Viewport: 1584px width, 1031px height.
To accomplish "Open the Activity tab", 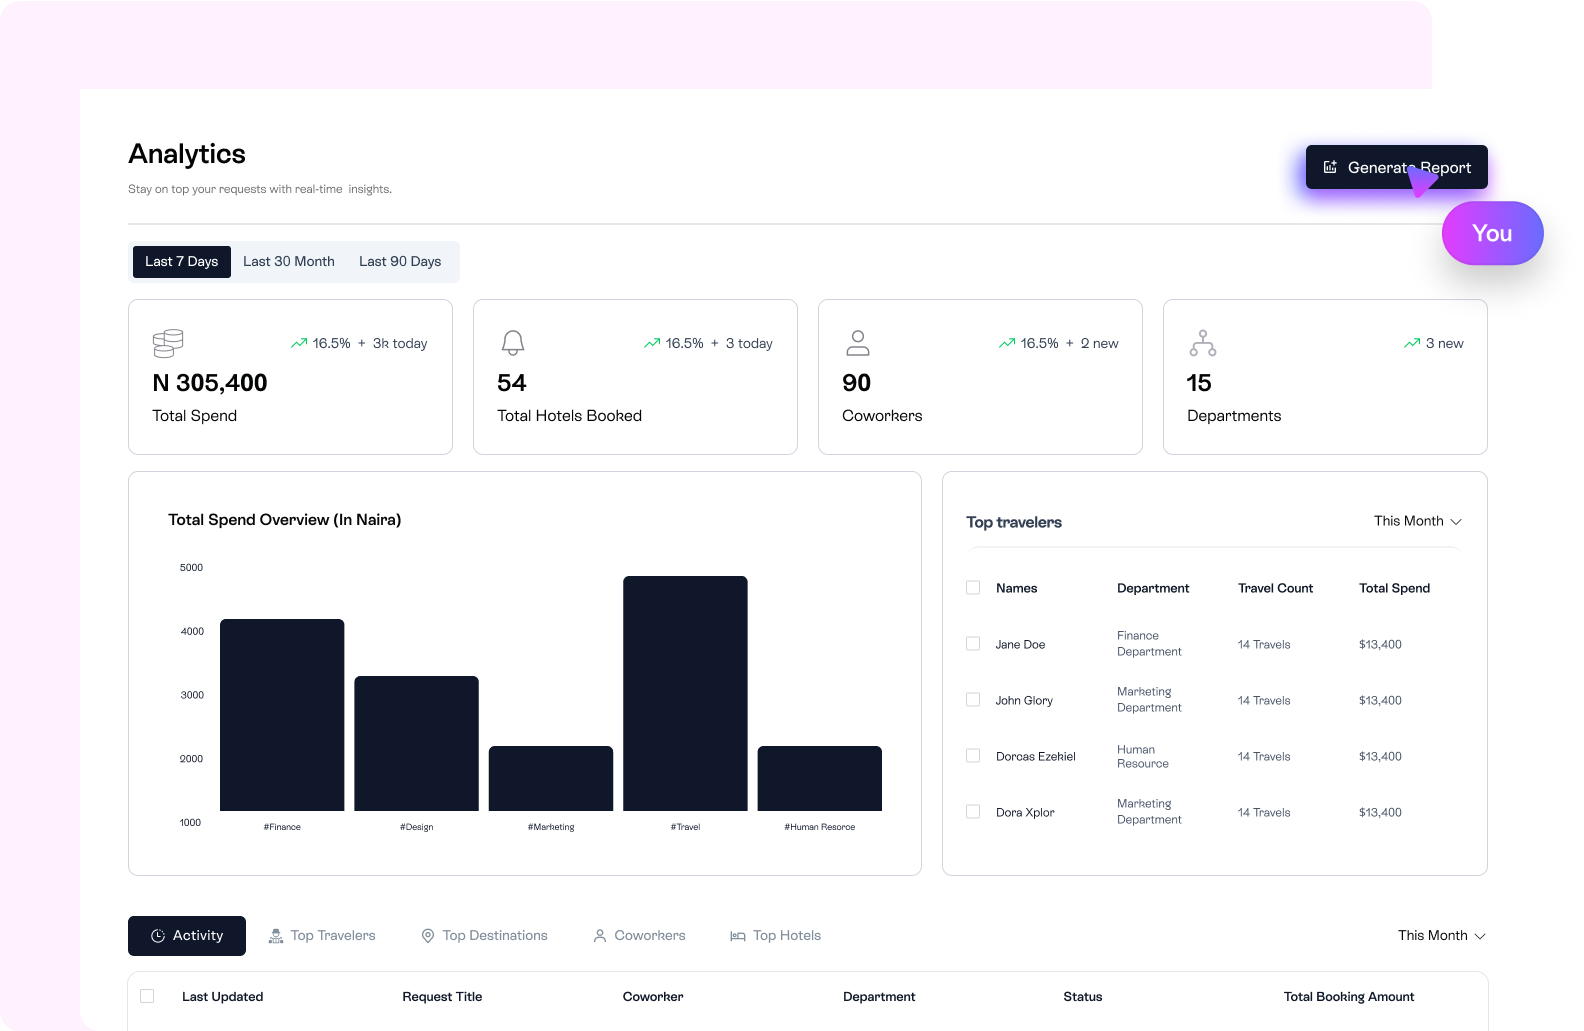I will [187, 936].
